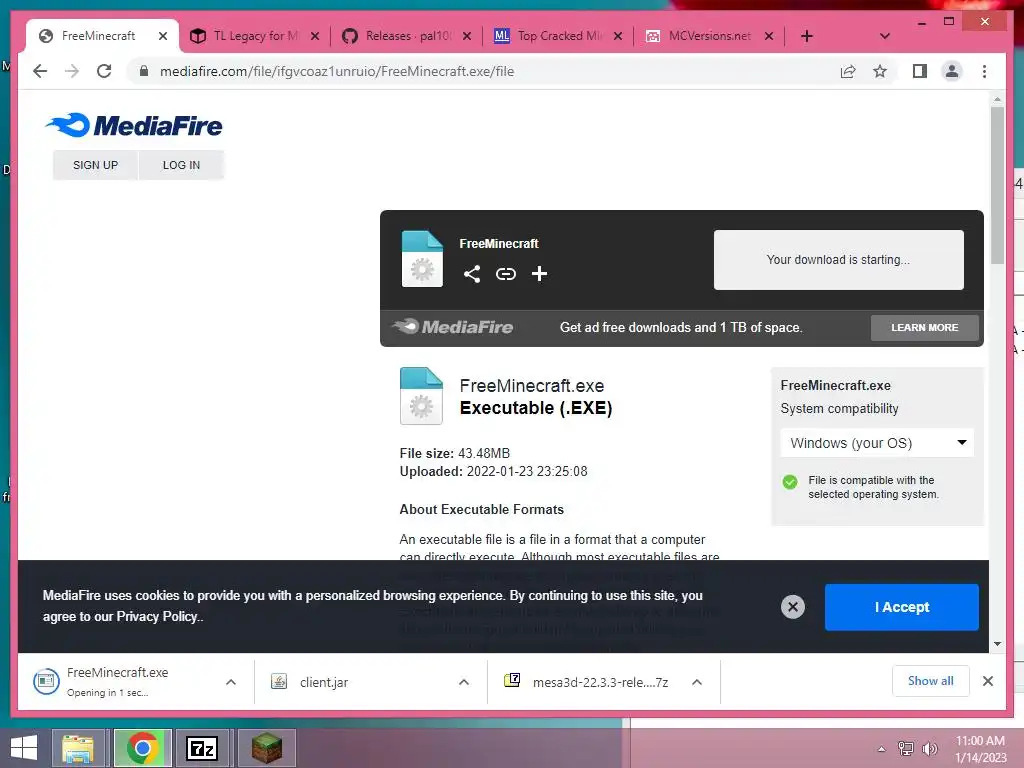This screenshot has height=768, width=1024.
Task: Click the grey MediaFire logo in ad banner
Action: coord(453,327)
